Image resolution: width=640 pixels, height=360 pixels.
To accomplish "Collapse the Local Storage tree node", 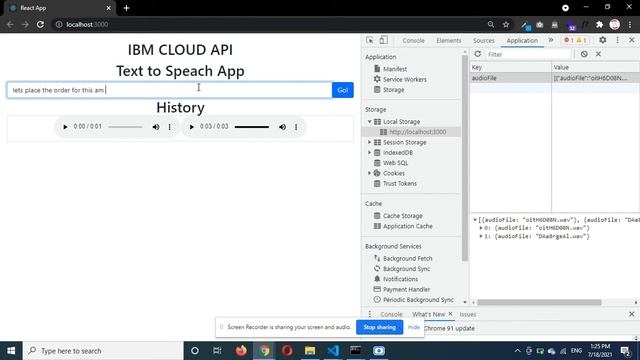I will [x=369, y=122].
